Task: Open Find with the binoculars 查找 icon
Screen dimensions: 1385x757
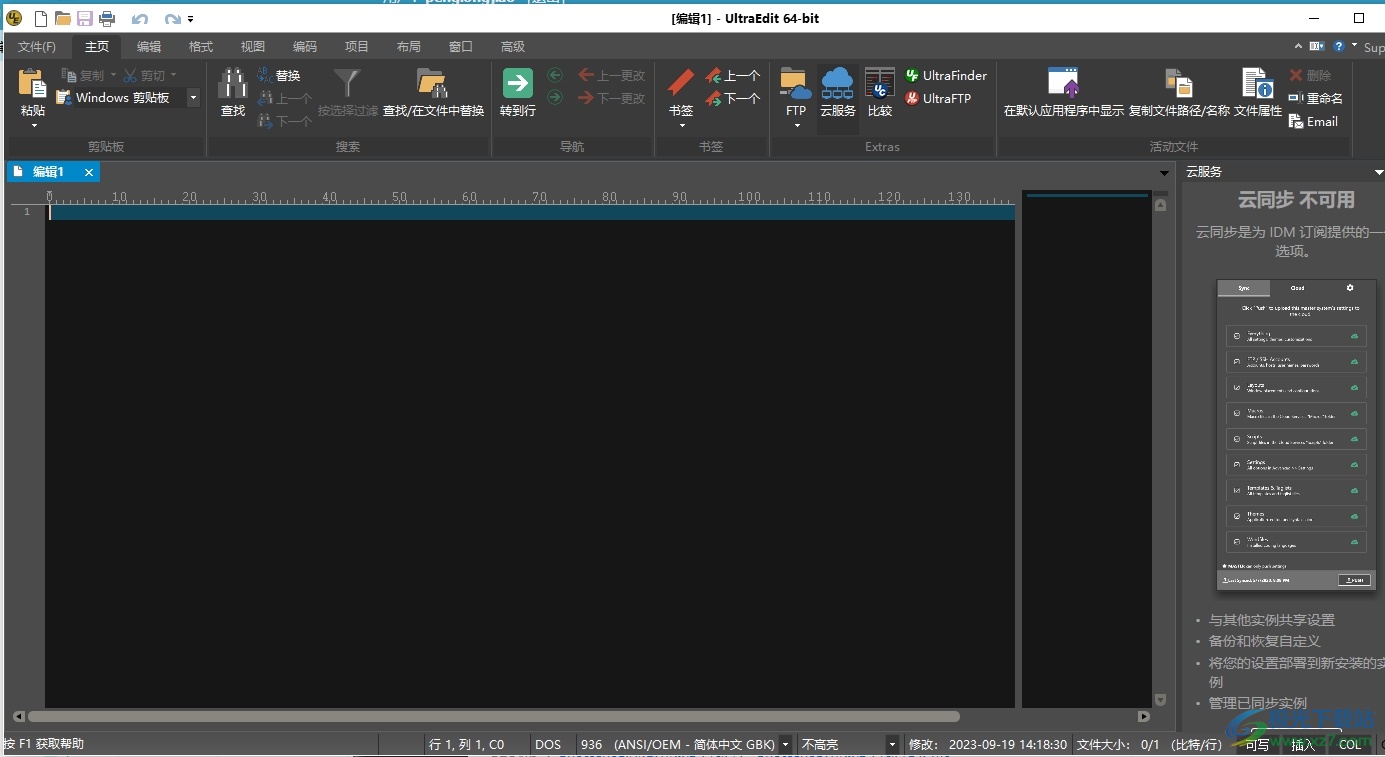Action: click(233, 83)
